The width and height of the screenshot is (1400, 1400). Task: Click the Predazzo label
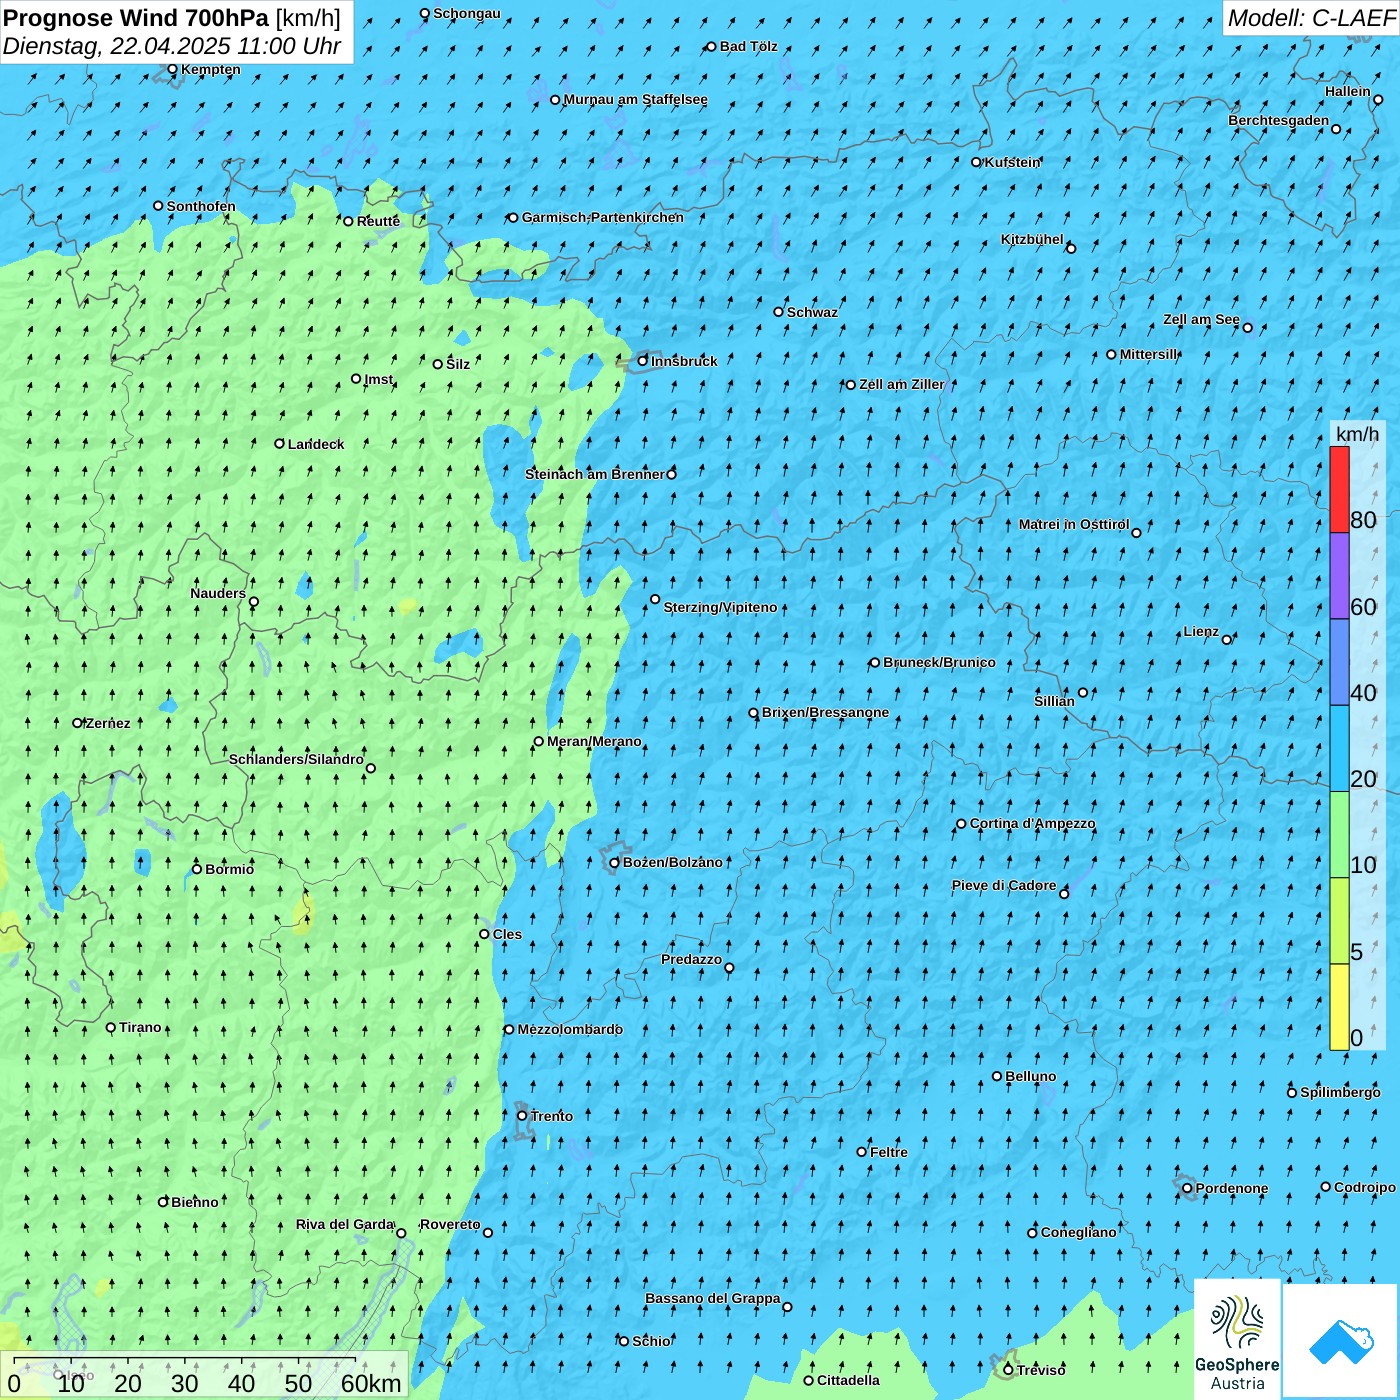(x=691, y=959)
